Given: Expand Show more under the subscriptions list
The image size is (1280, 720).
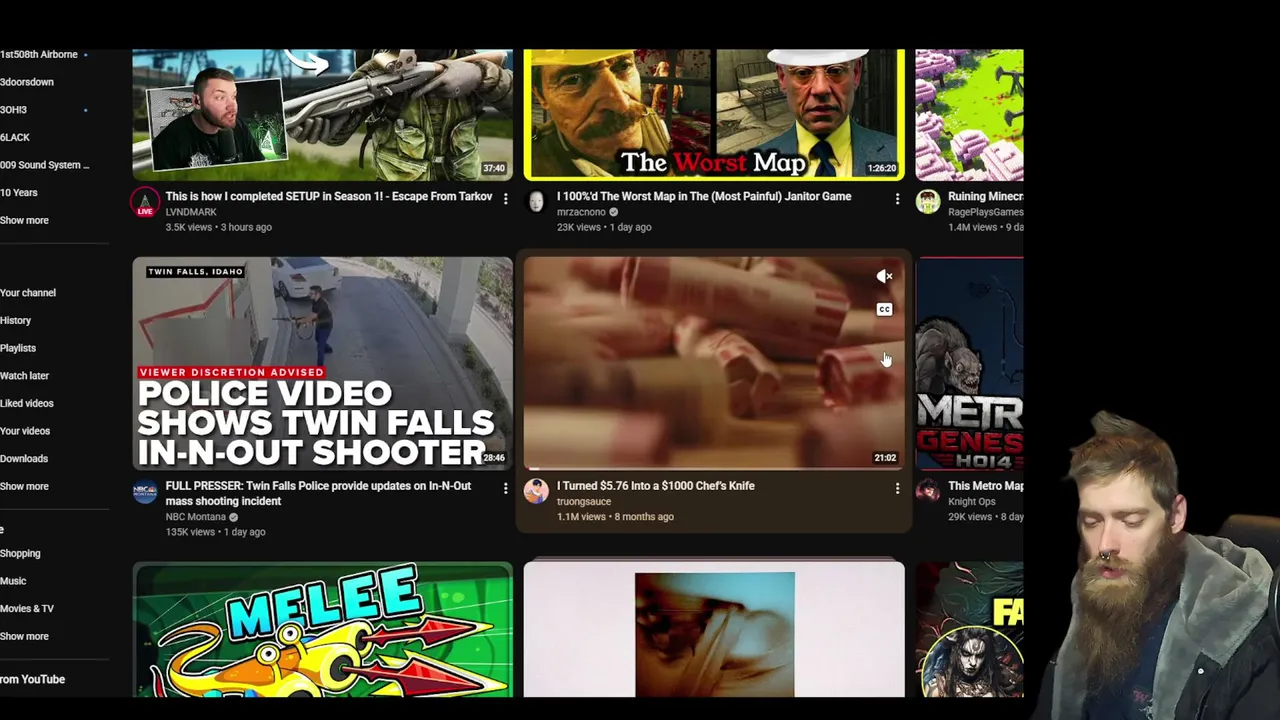Looking at the screenshot, I should [24, 220].
